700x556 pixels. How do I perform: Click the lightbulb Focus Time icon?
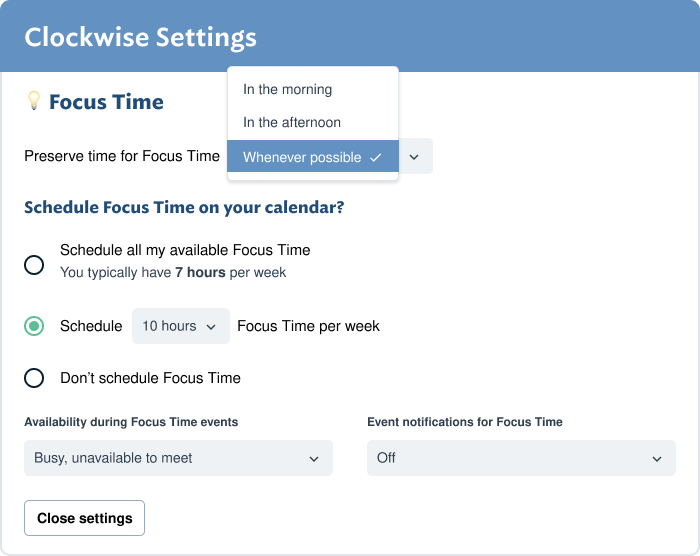click(x=34, y=101)
